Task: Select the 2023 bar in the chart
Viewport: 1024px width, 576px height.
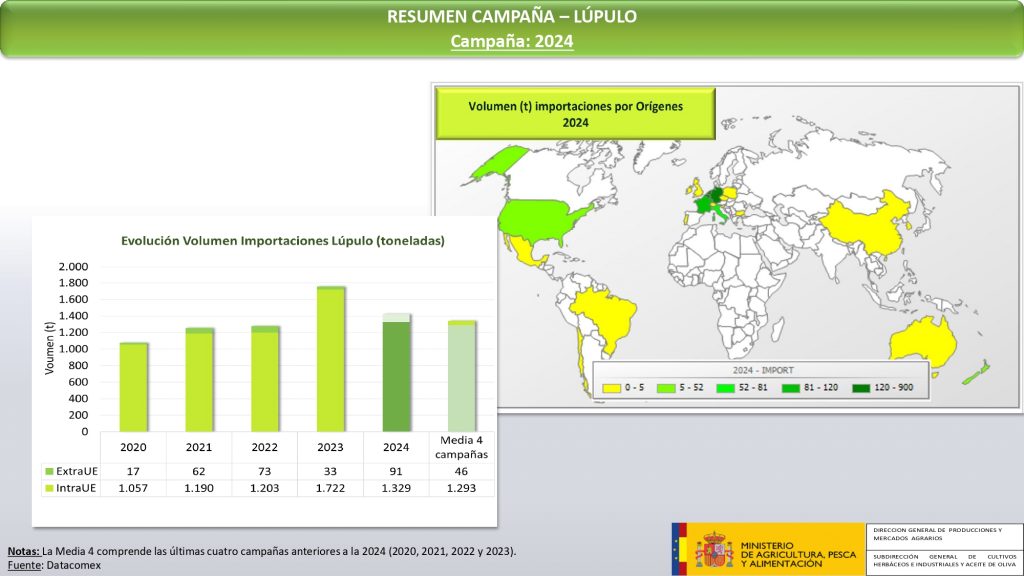Action: [x=331, y=359]
